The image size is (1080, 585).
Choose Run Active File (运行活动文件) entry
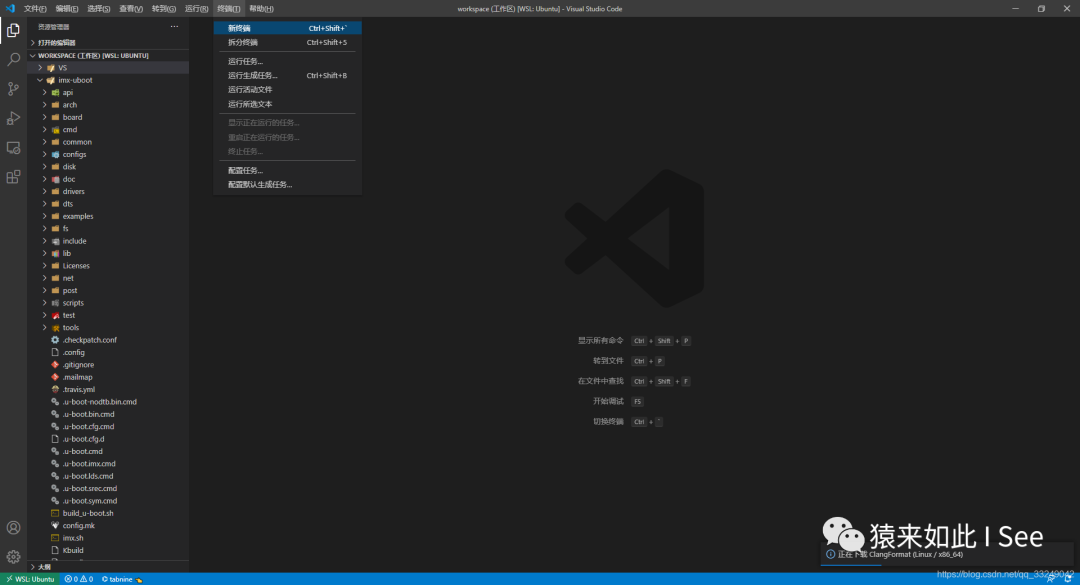click(x=287, y=90)
